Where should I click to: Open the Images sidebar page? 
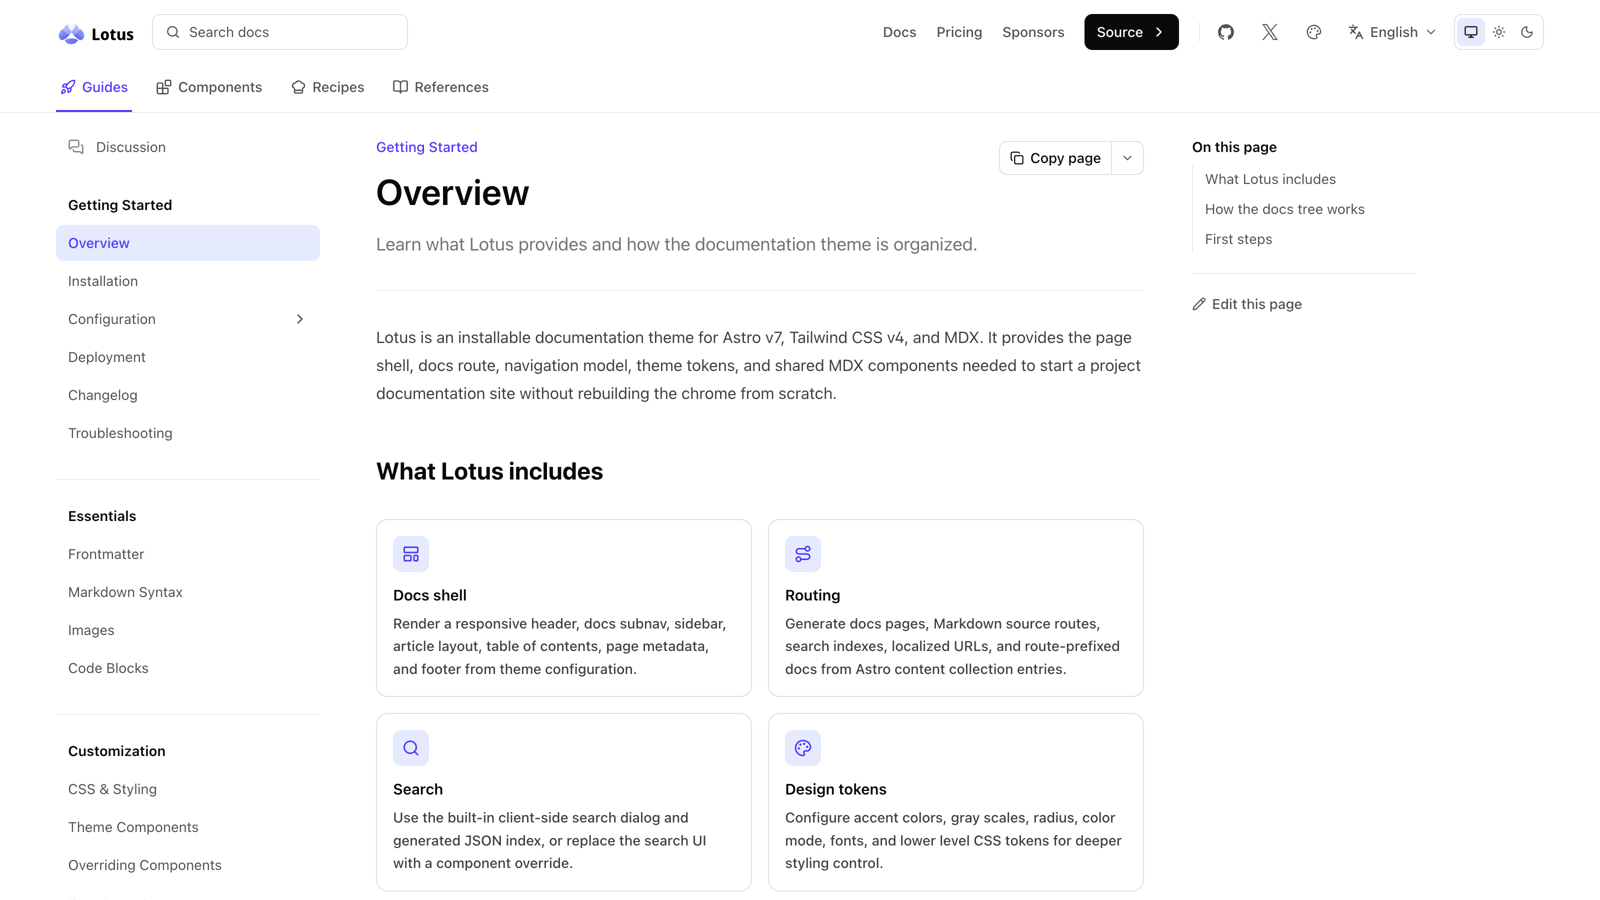click(188, 630)
